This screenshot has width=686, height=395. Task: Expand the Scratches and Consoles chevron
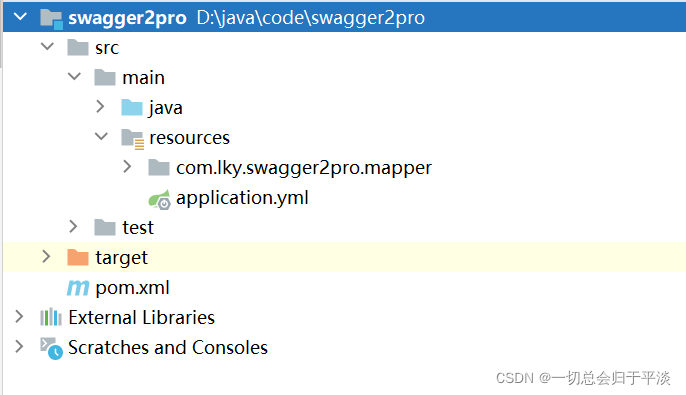coord(19,346)
